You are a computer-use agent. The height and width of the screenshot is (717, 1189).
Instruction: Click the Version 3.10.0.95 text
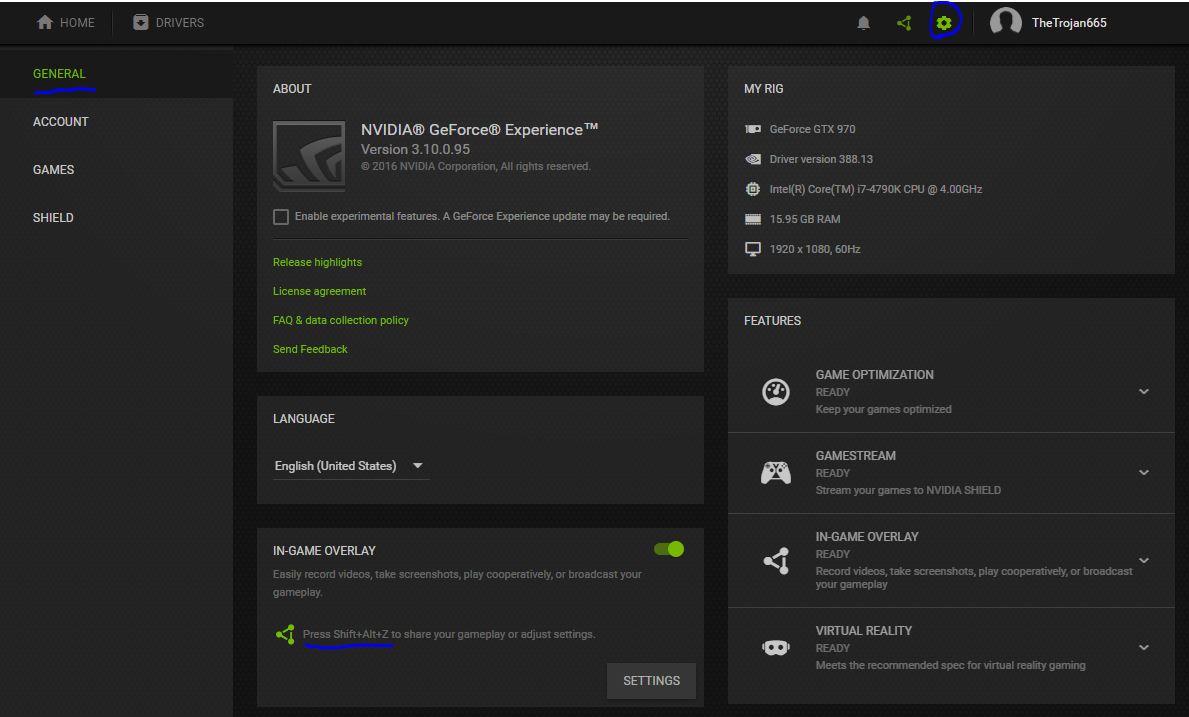(x=416, y=149)
